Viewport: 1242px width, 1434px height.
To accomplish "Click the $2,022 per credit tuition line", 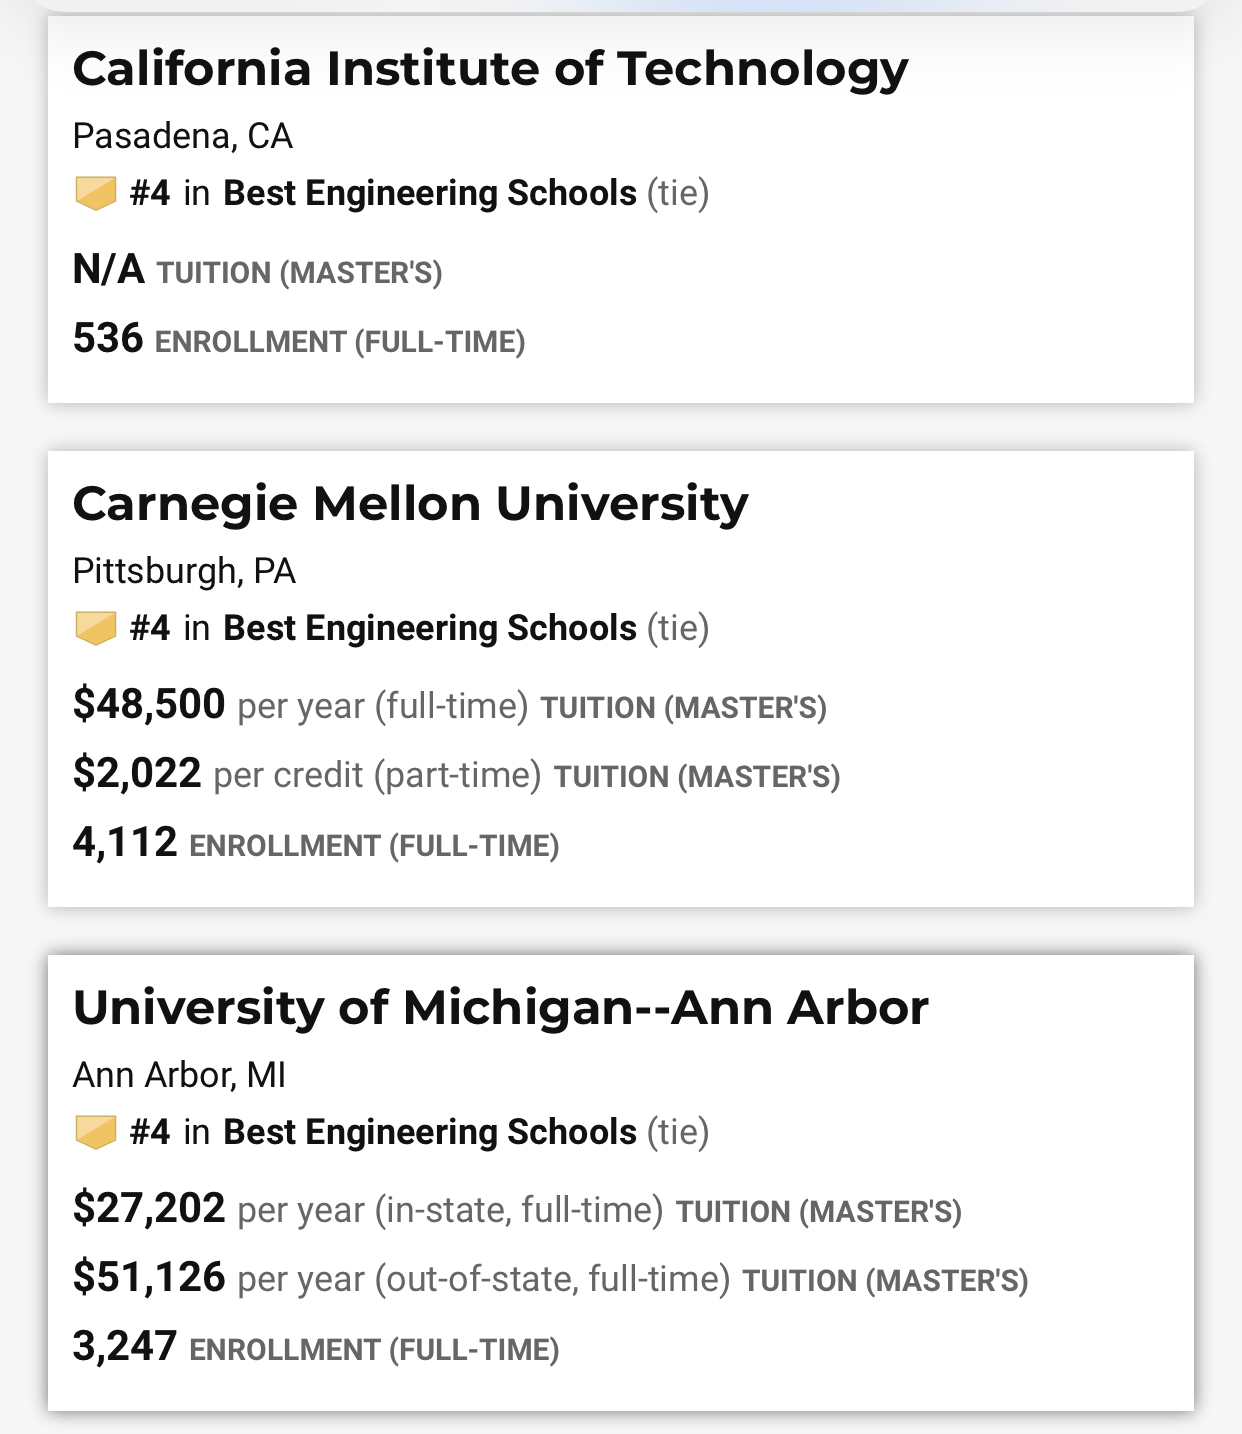I will pyautogui.click(x=456, y=775).
